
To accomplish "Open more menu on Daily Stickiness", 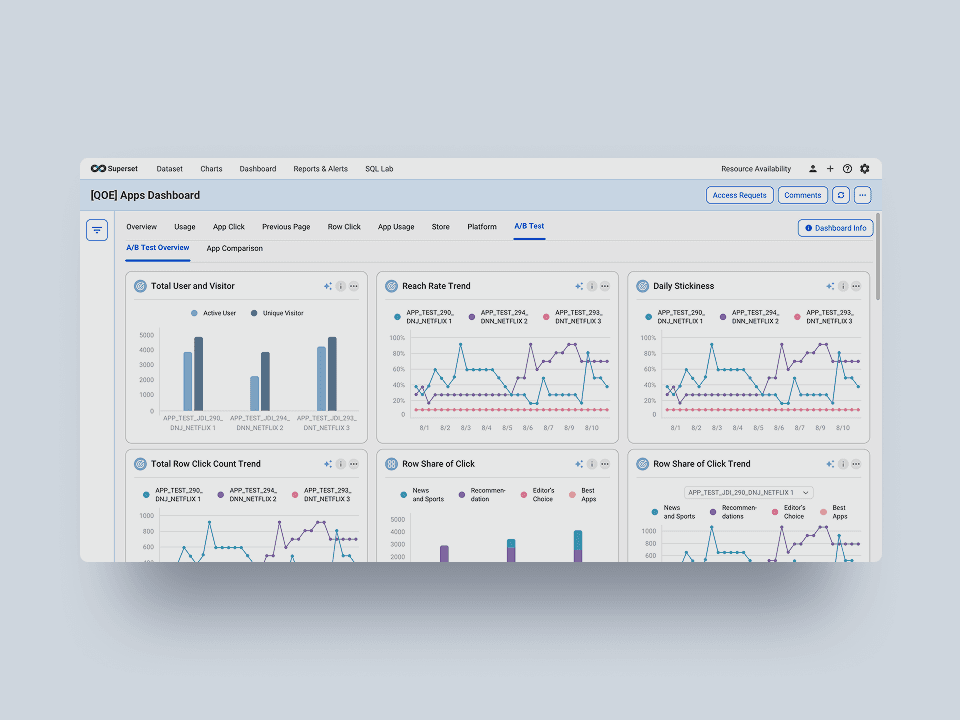I will 856,286.
